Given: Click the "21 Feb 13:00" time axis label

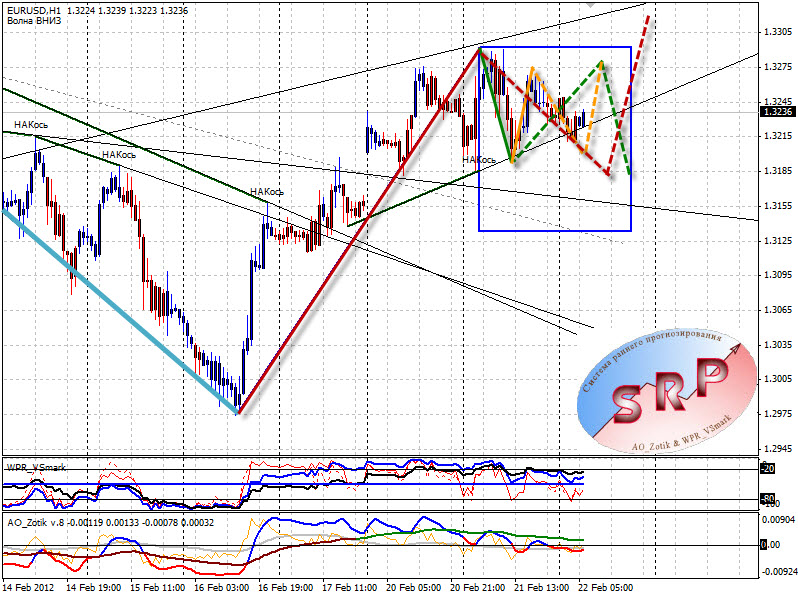Looking at the screenshot, I should (542, 587).
